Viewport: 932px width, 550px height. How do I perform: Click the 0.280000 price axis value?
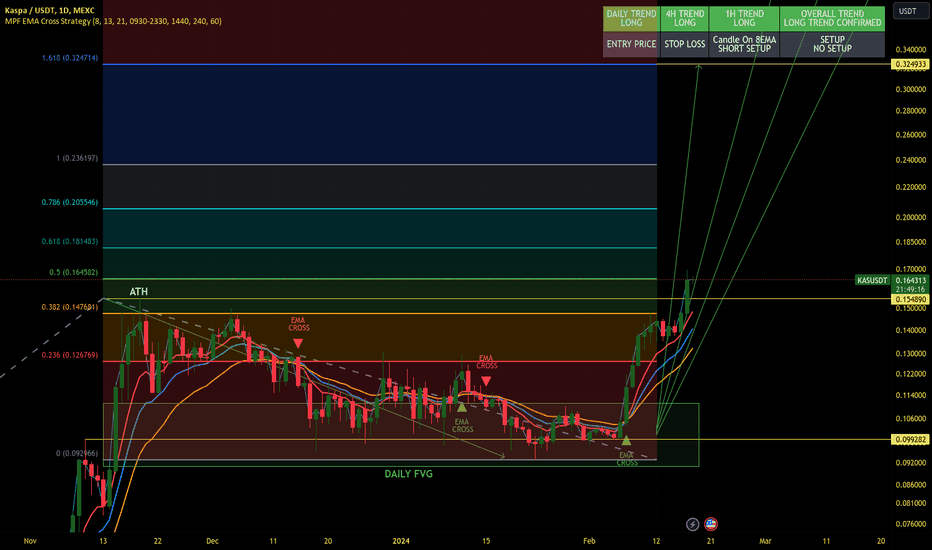(911, 111)
